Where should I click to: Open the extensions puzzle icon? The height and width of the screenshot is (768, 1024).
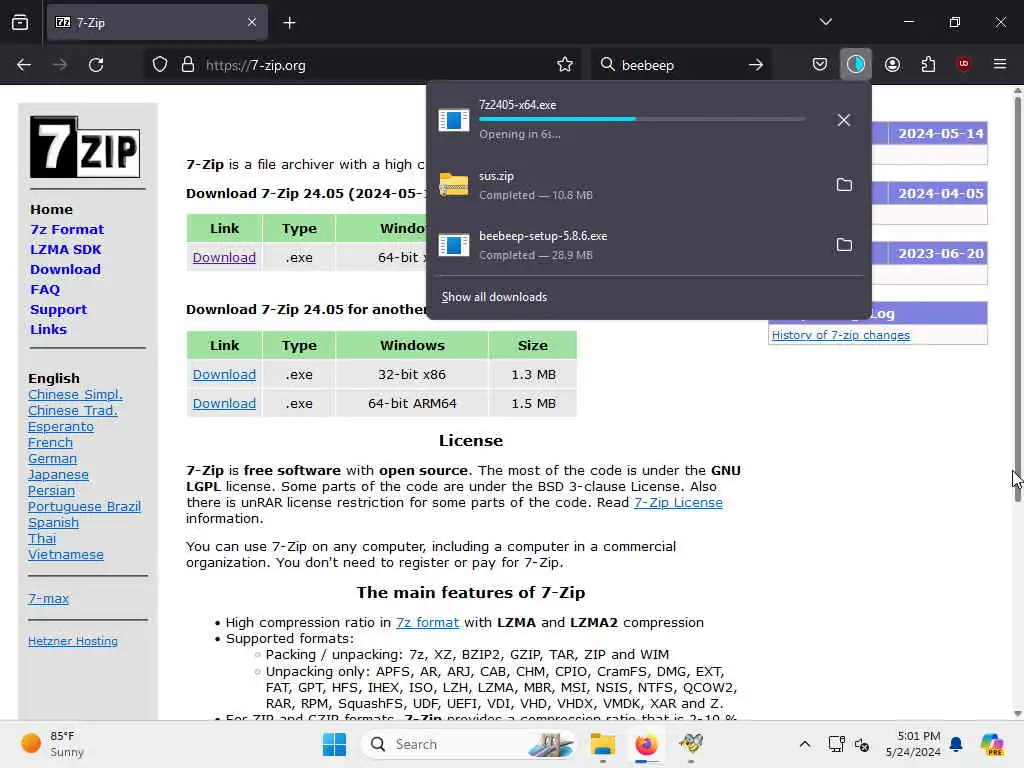pyautogui.click(x=928, y=64)
